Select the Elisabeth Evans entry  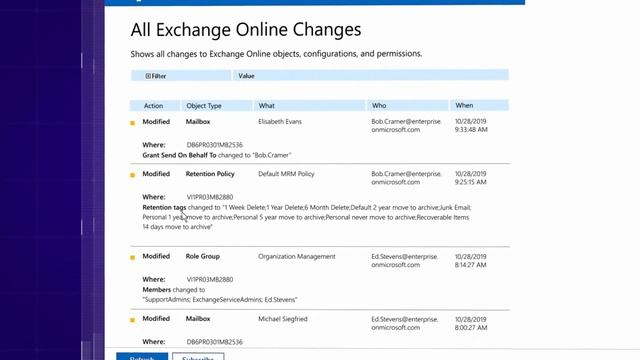click(280, 122)
